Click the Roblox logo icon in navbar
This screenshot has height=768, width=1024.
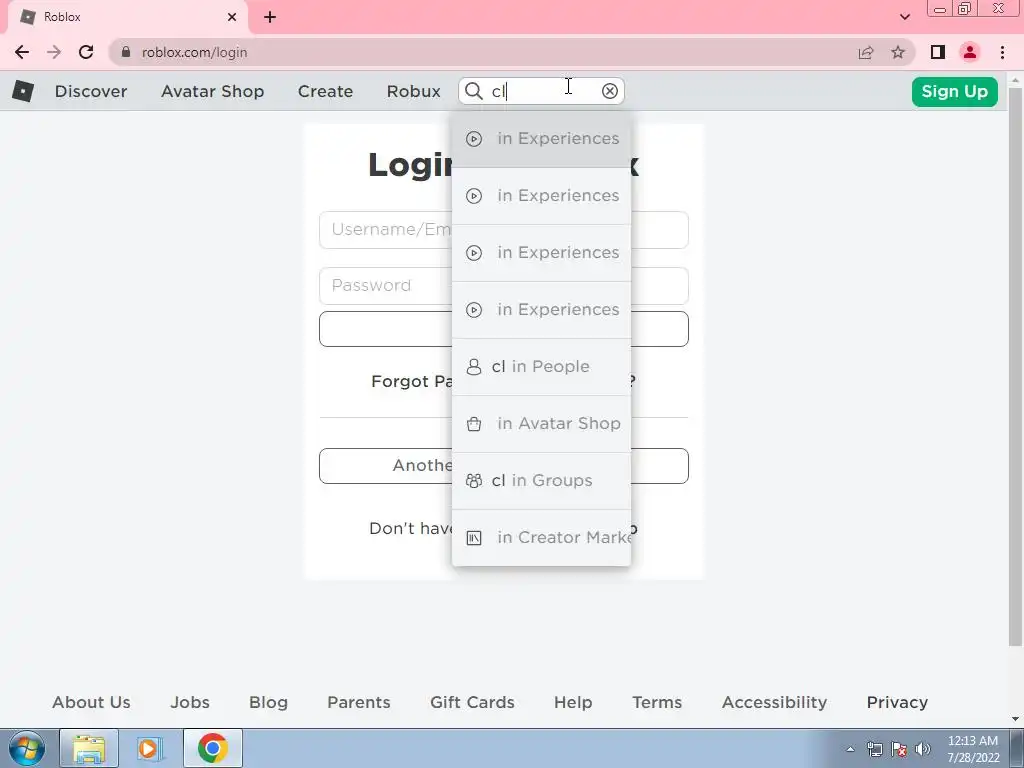click(x=23, y=91)
